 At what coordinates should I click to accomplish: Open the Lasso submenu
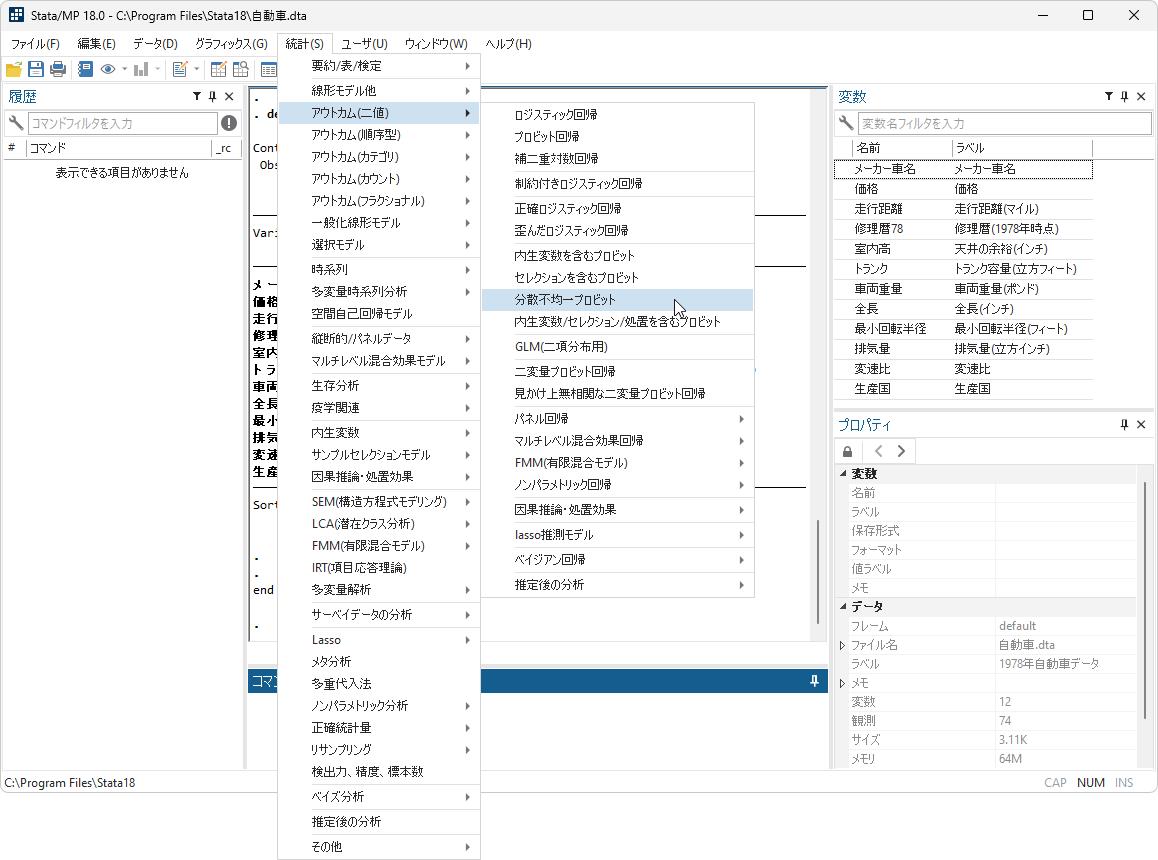coord(379,639)
